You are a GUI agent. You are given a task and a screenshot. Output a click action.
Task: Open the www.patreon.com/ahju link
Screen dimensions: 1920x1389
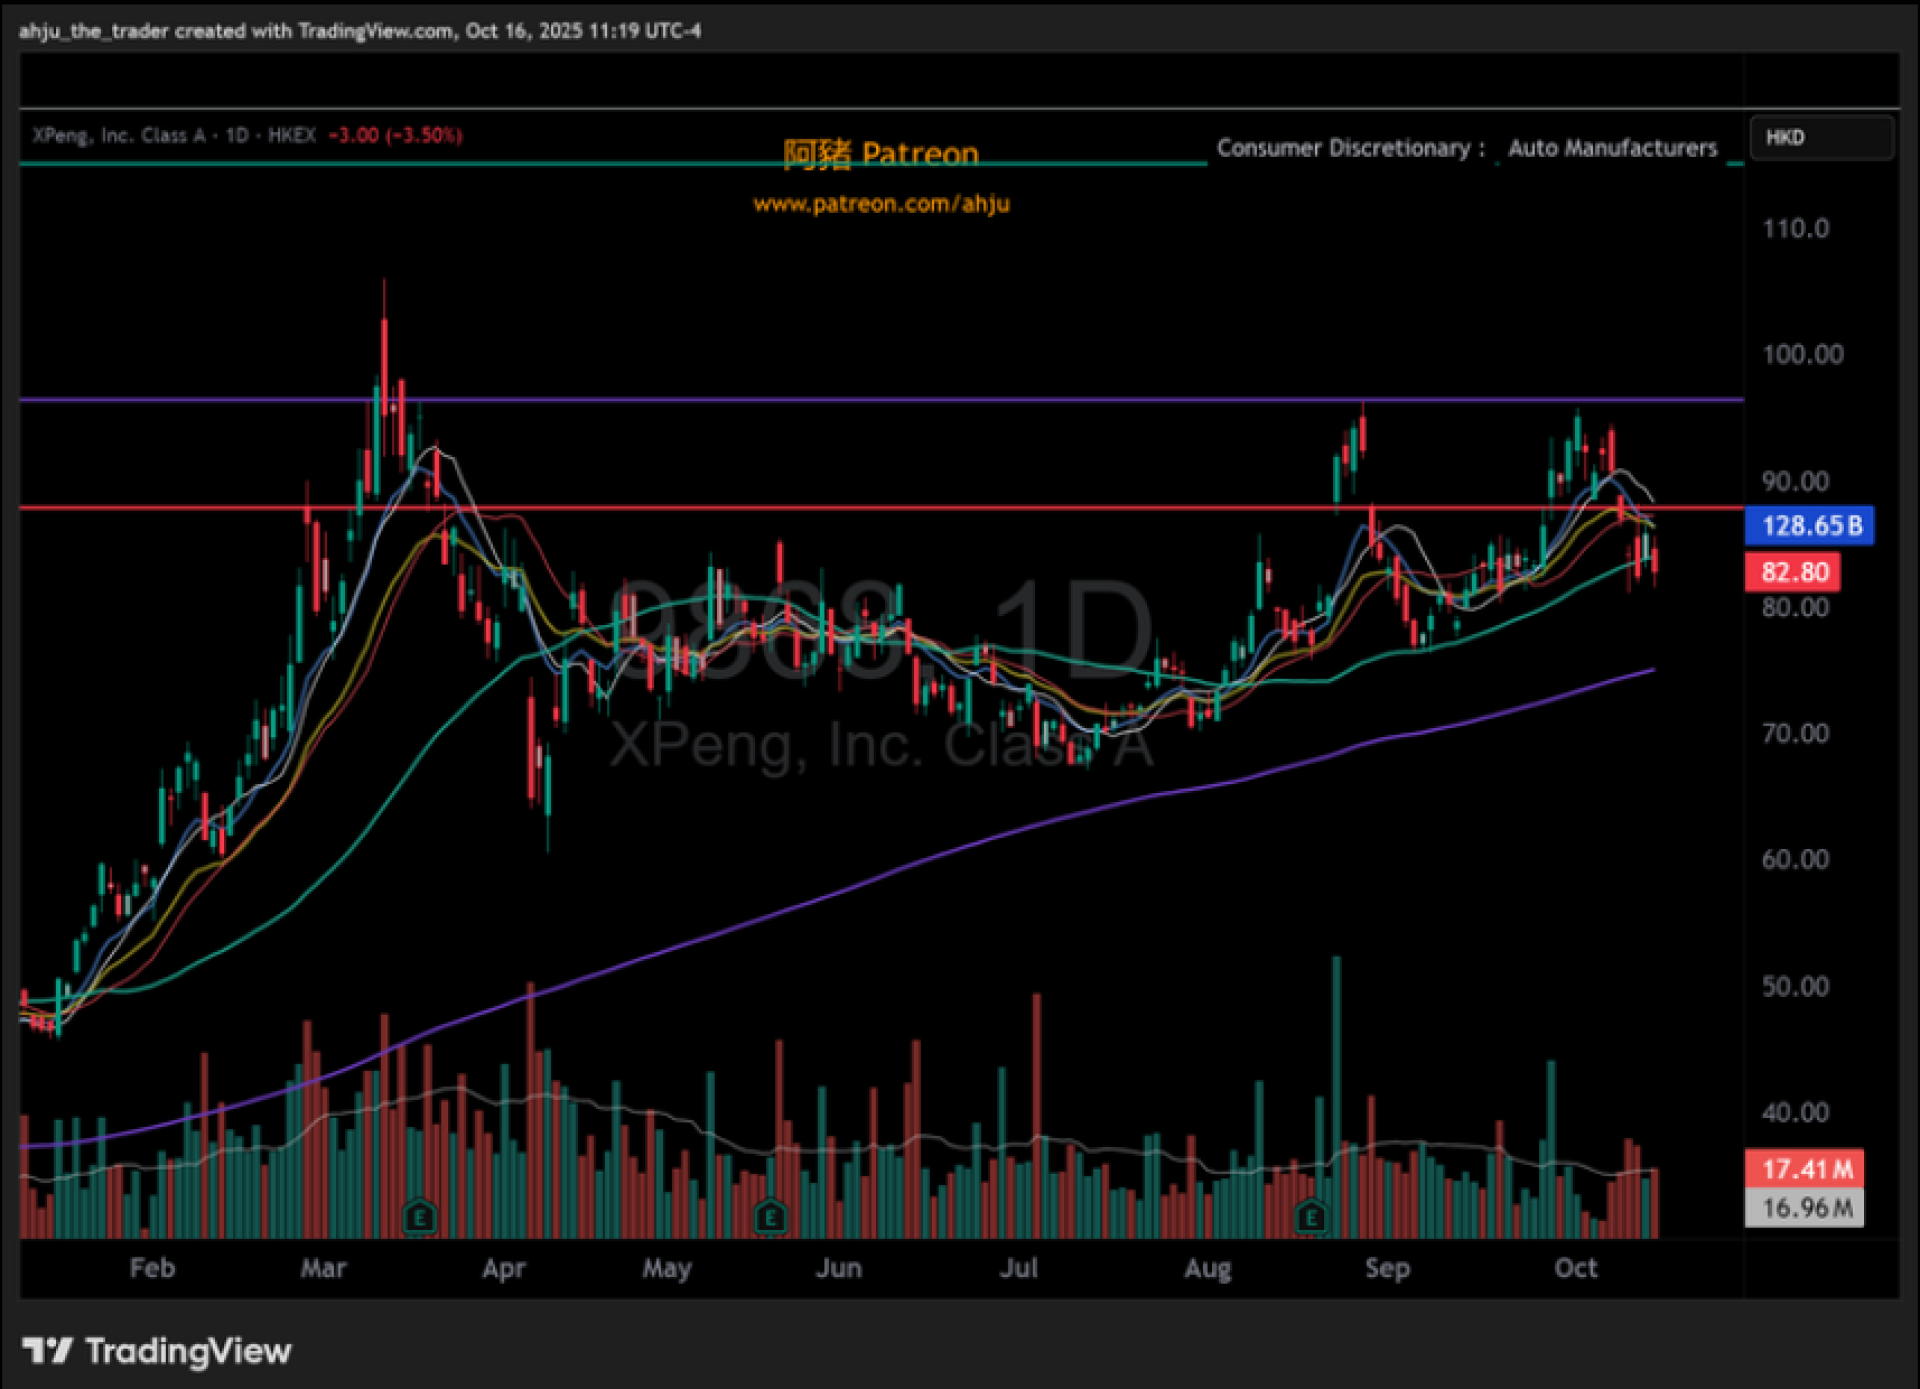pyautogui.click(x=881, y=204)
